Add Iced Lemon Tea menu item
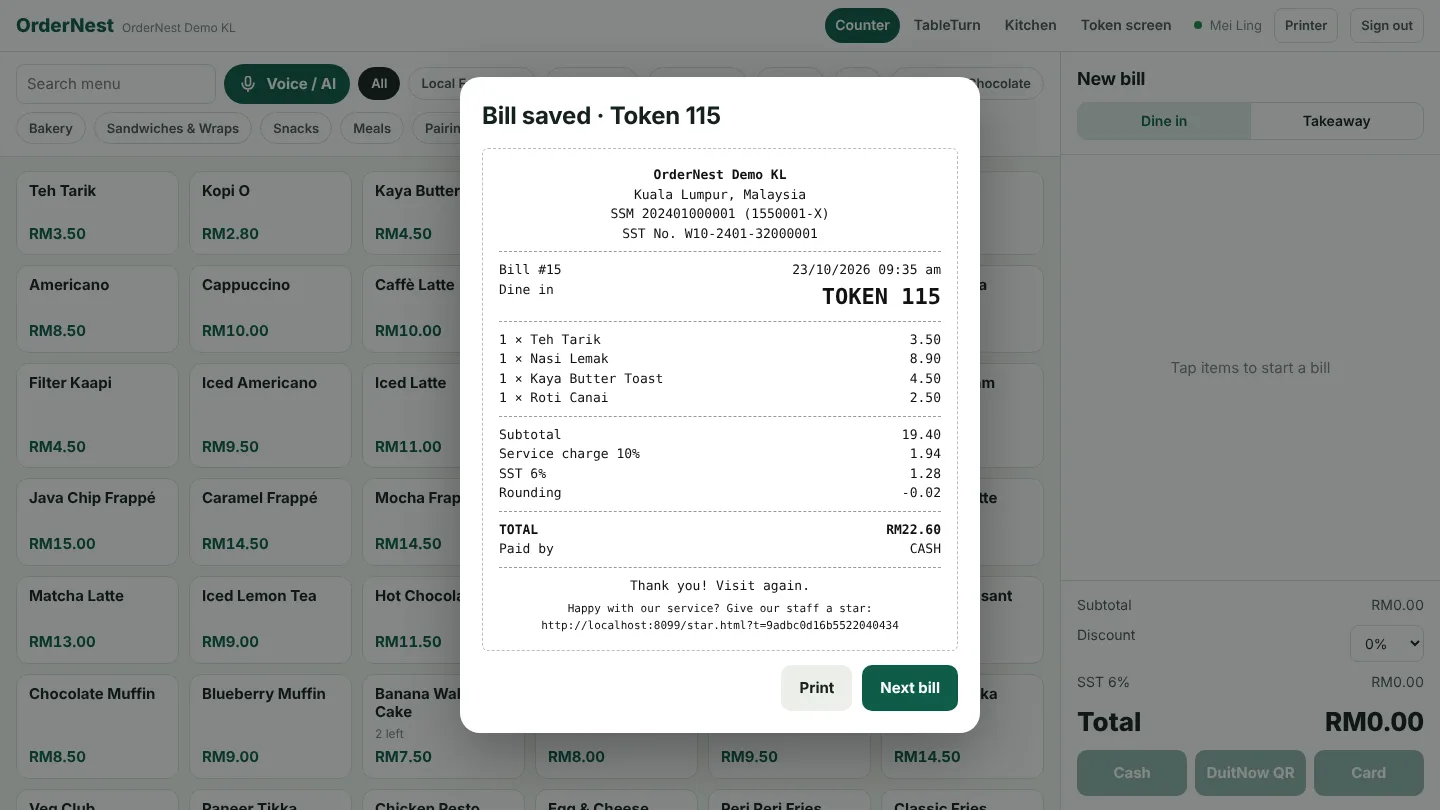The height and width of the screenshot is (810, 1440). (x=270, y=619)
